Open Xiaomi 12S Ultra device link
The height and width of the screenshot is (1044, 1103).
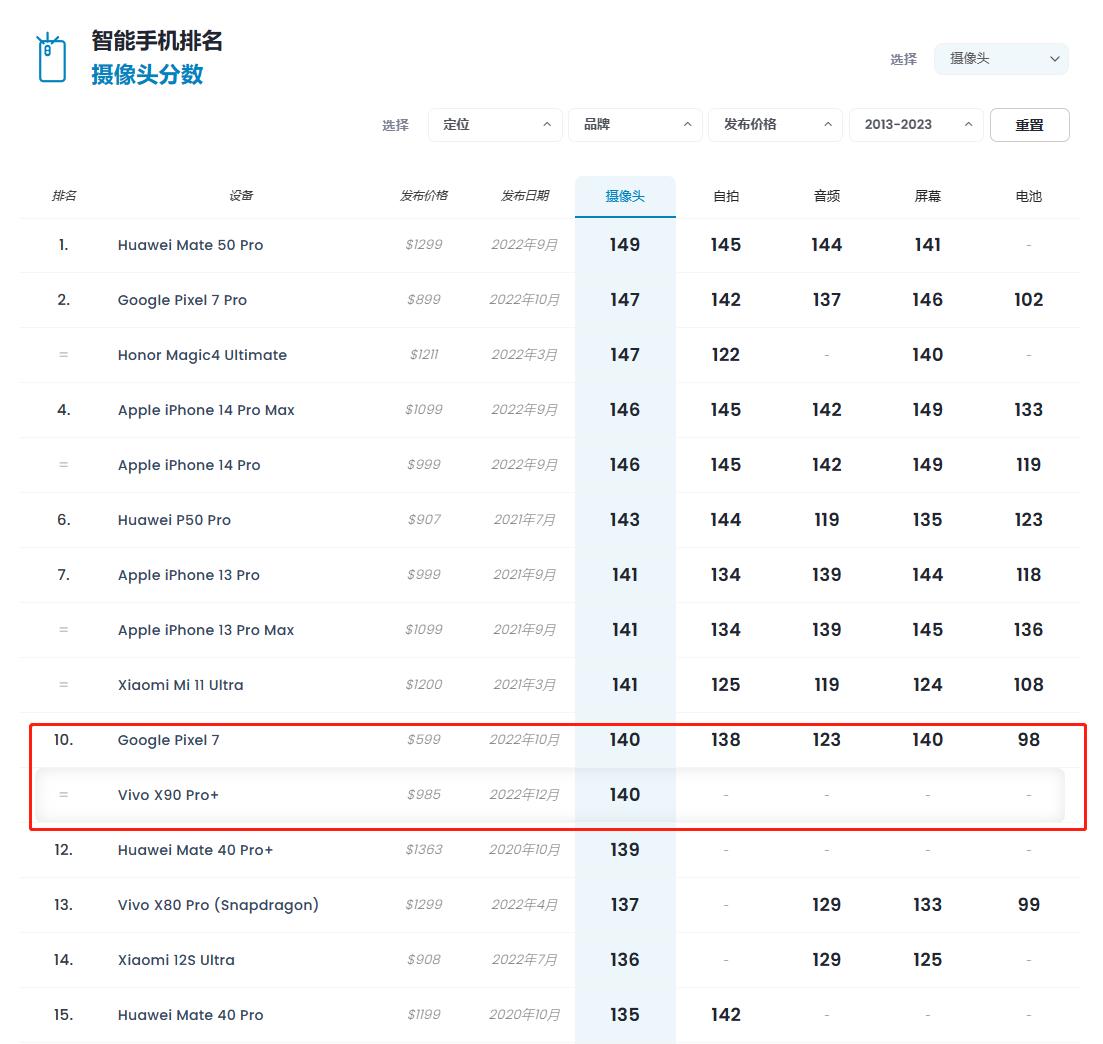tap(176, 960)
